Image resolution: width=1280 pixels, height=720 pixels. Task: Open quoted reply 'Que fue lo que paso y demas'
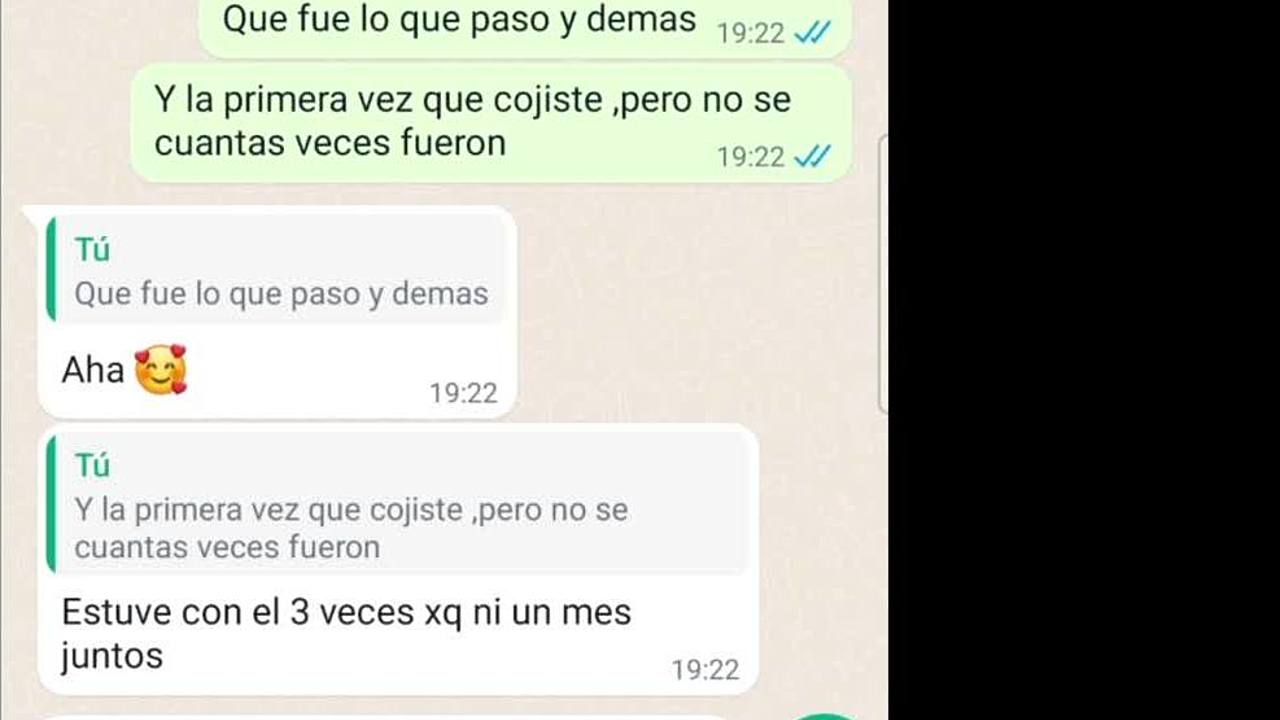(277, 270)
